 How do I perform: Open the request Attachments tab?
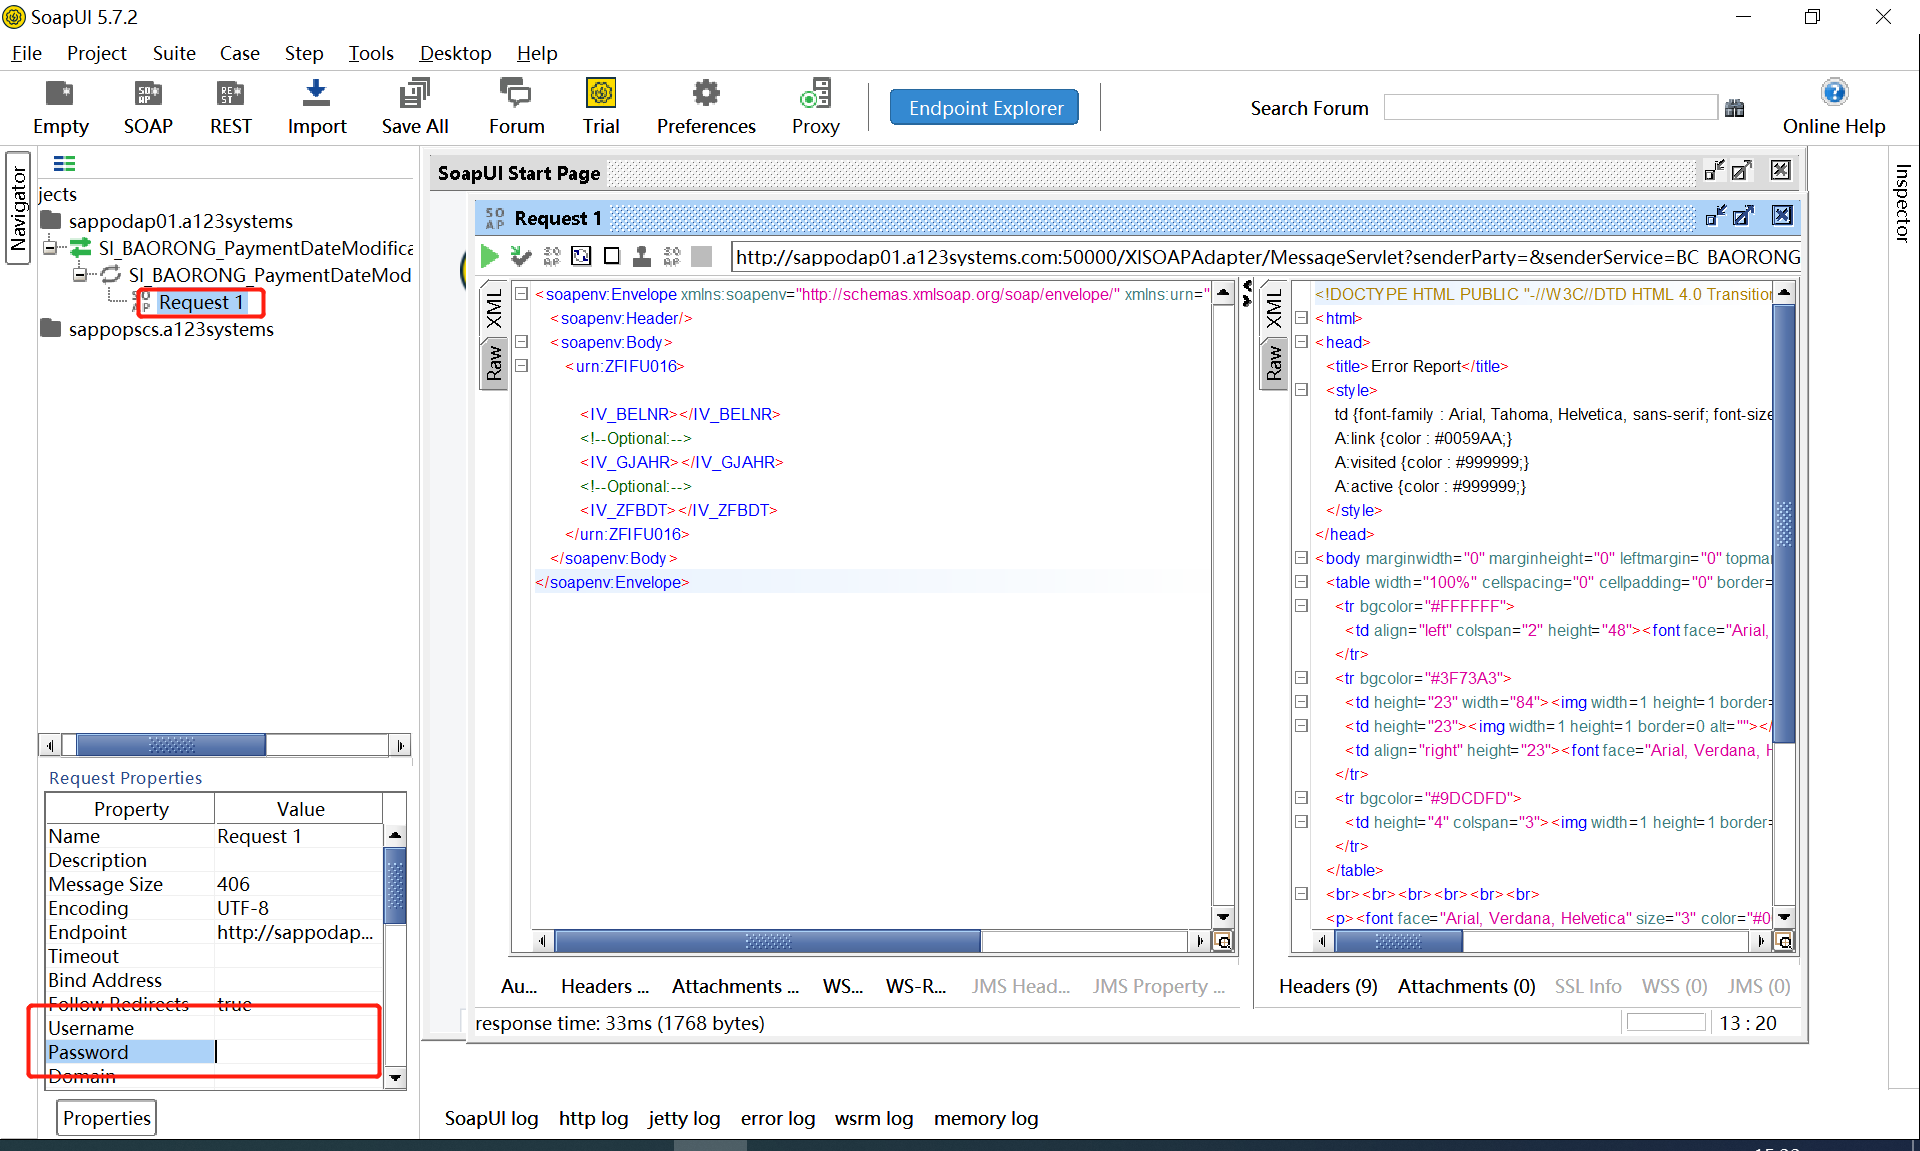(x=735, y=986)
